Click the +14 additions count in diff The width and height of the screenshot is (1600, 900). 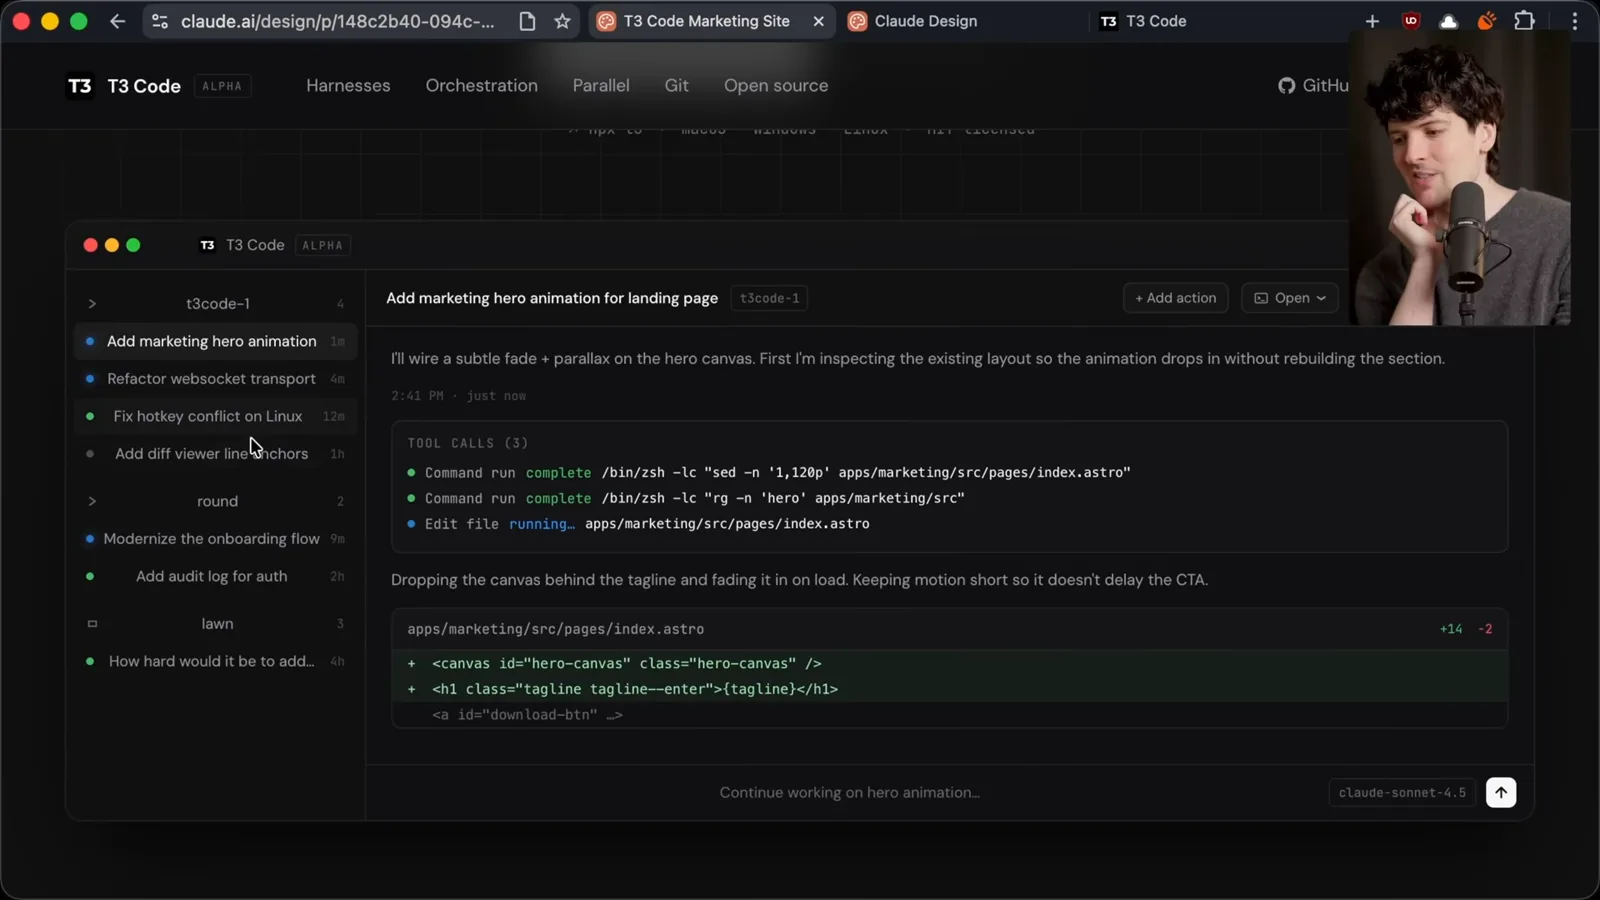coord(1451,629)
